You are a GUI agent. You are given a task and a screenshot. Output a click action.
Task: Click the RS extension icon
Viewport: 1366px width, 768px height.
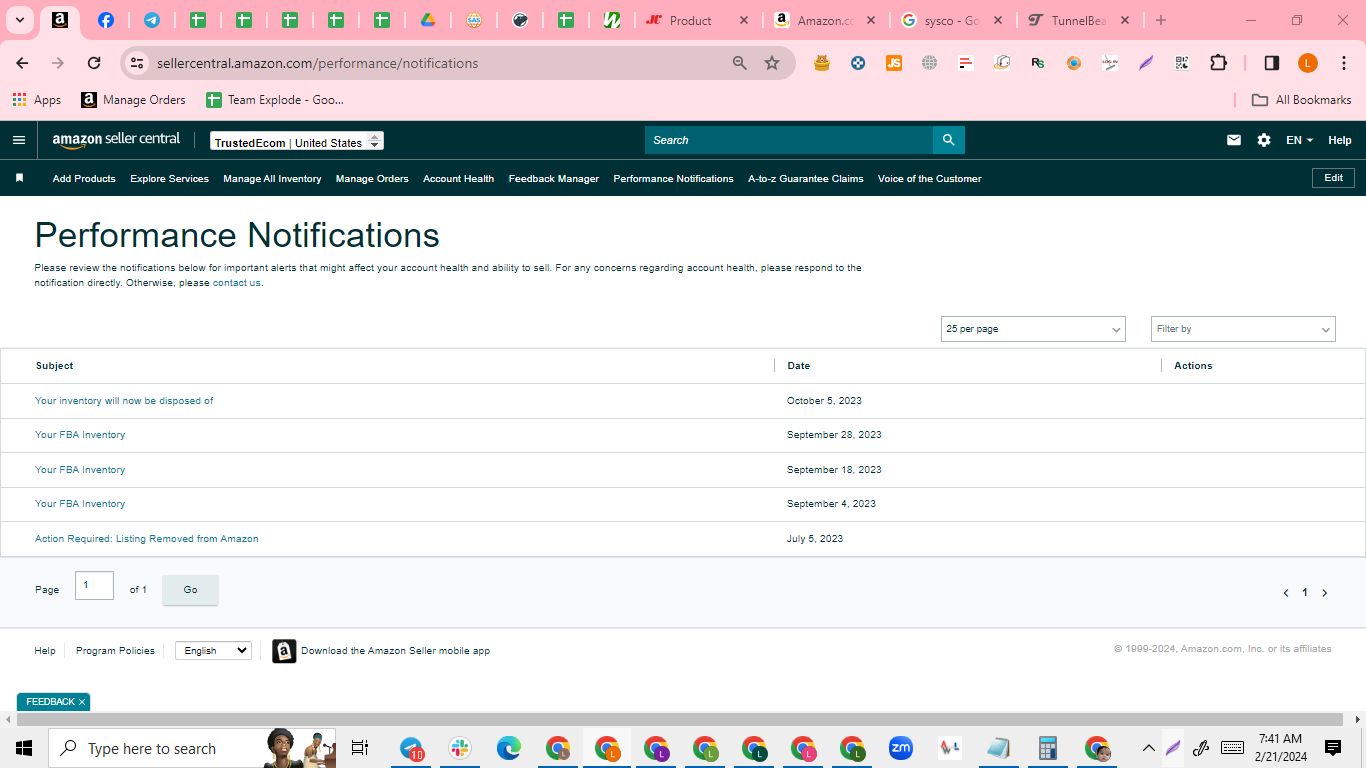pyautogui.click(x=1038, y=63)
